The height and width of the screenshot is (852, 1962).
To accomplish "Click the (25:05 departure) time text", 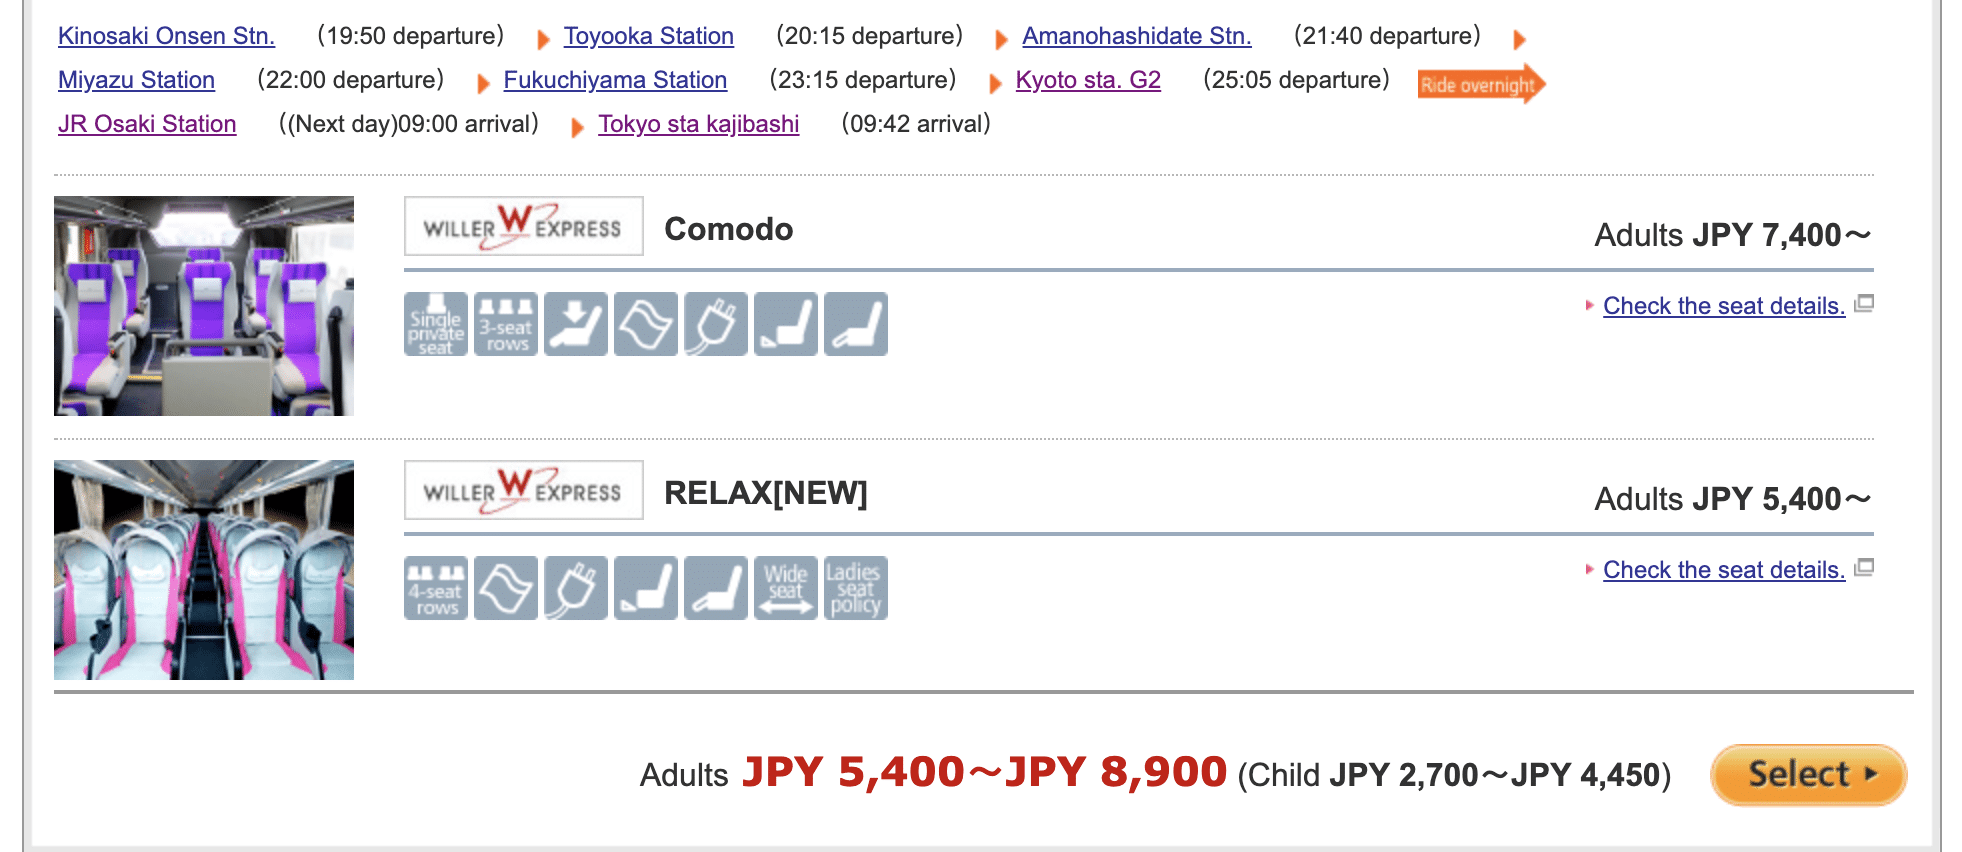I will pyautogui.click(x=1297, y=80).
